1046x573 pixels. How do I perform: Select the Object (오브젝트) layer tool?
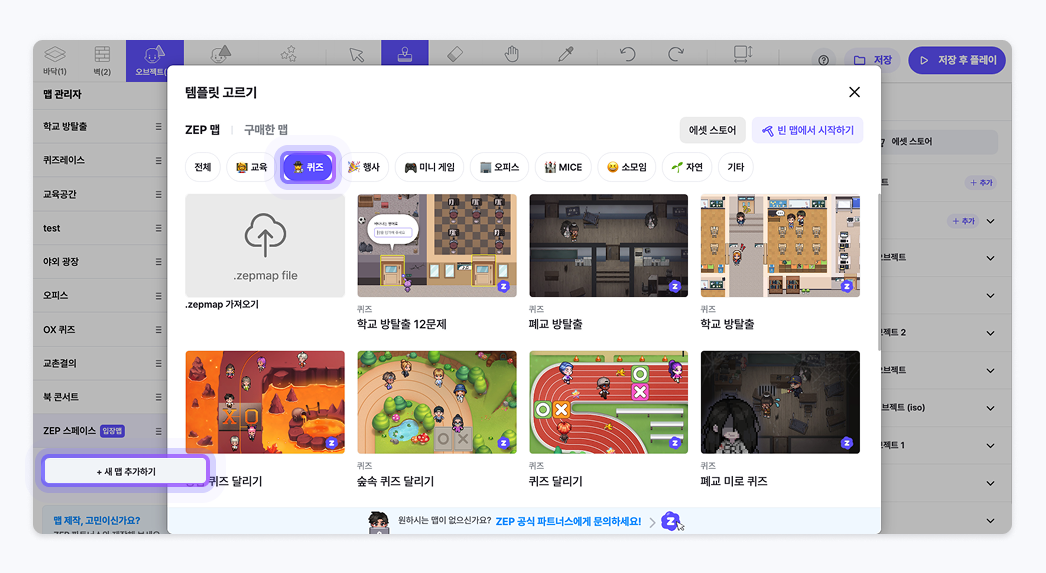(x=154, y=61)
